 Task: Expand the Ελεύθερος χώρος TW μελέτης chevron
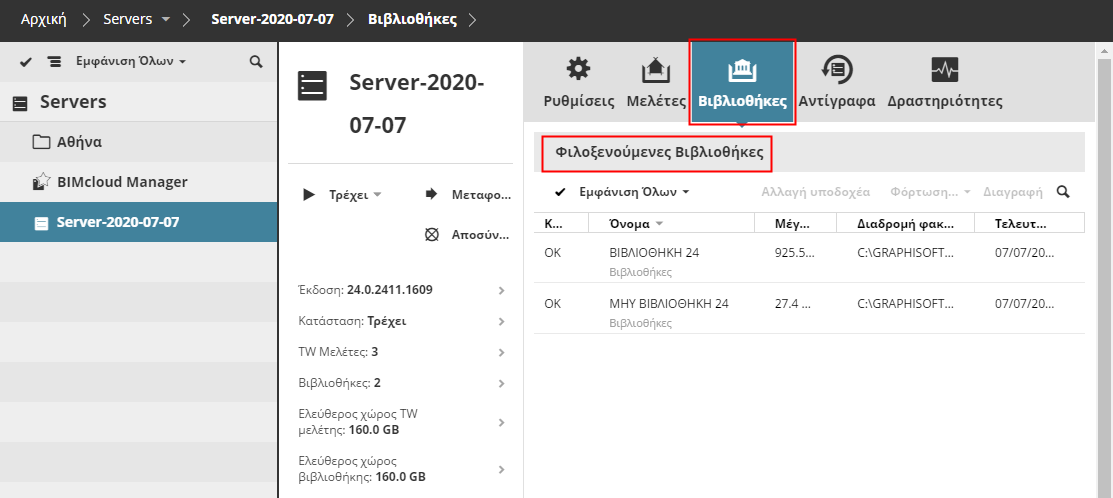pyautogui.click(x=502, y=423)
